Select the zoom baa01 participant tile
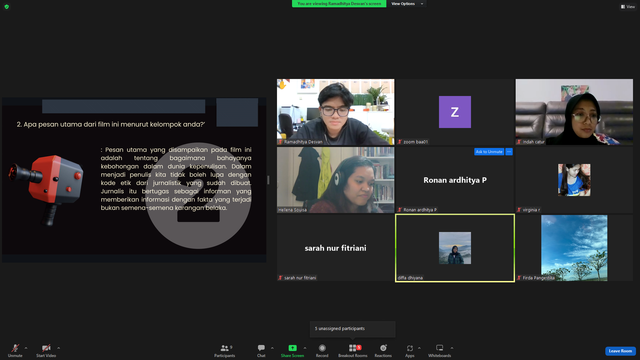 (455, 112)
